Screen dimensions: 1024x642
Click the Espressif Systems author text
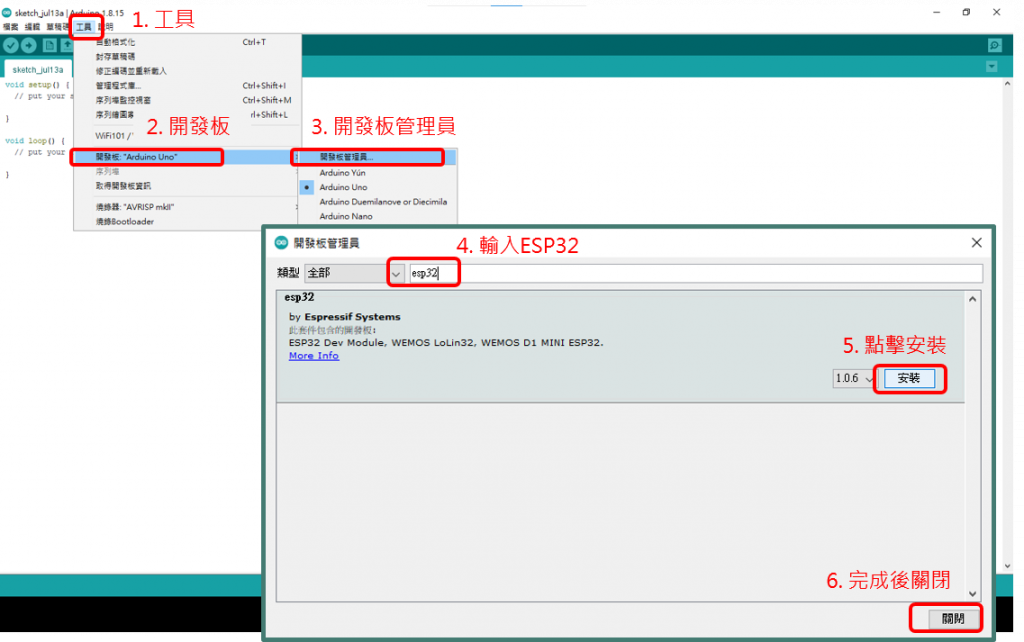[353, 317]
